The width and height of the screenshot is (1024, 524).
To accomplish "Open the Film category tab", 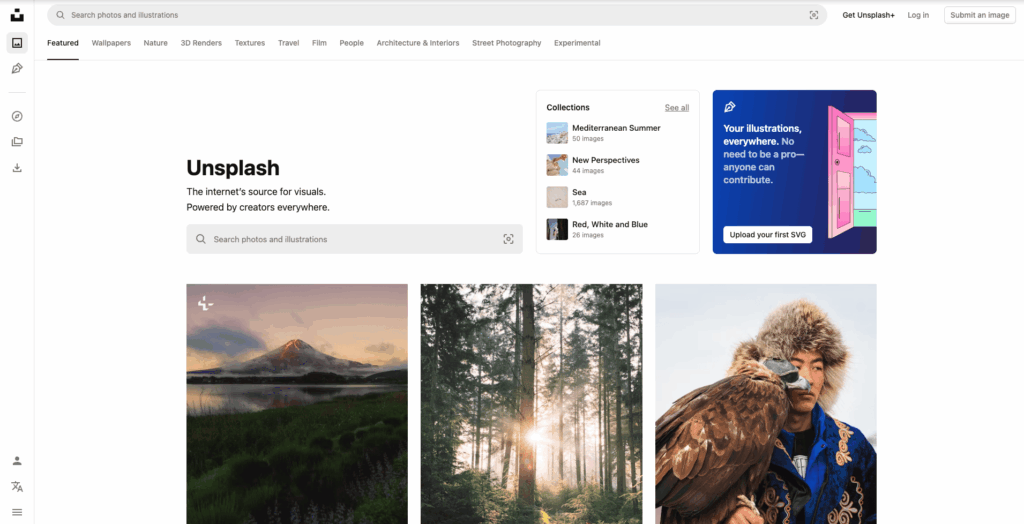I will click(x=319, y=43).
